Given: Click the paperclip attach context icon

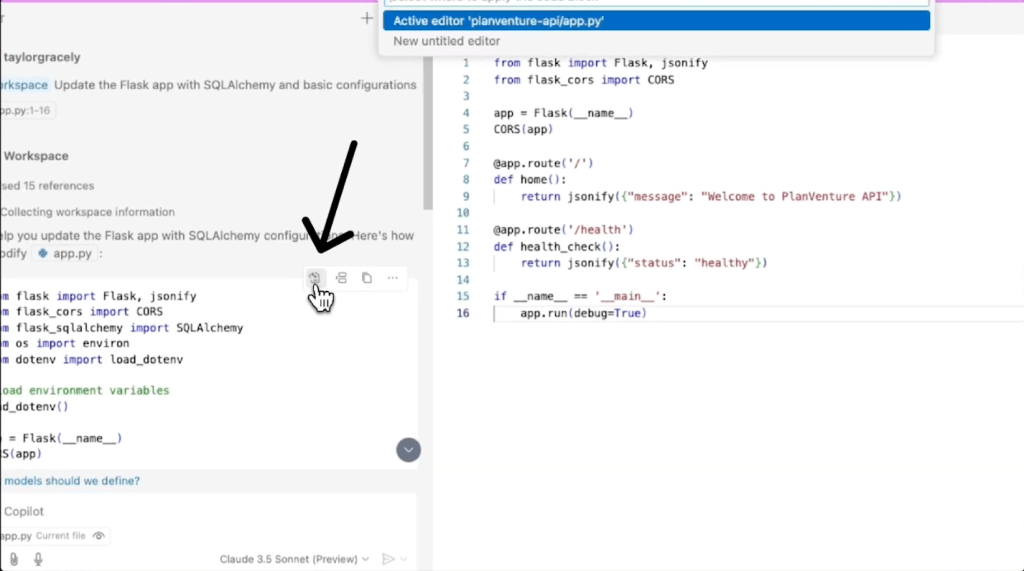Looking at the screenshot, I should click(x=15, y=559).
